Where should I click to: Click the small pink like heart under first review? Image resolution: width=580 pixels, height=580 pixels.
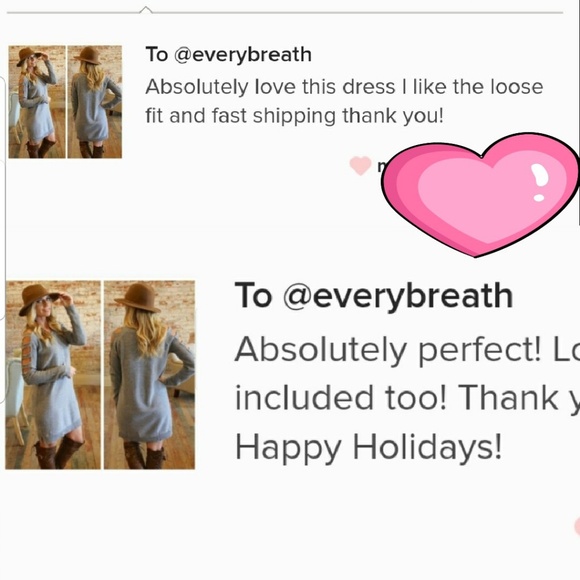tap(360, 165)
